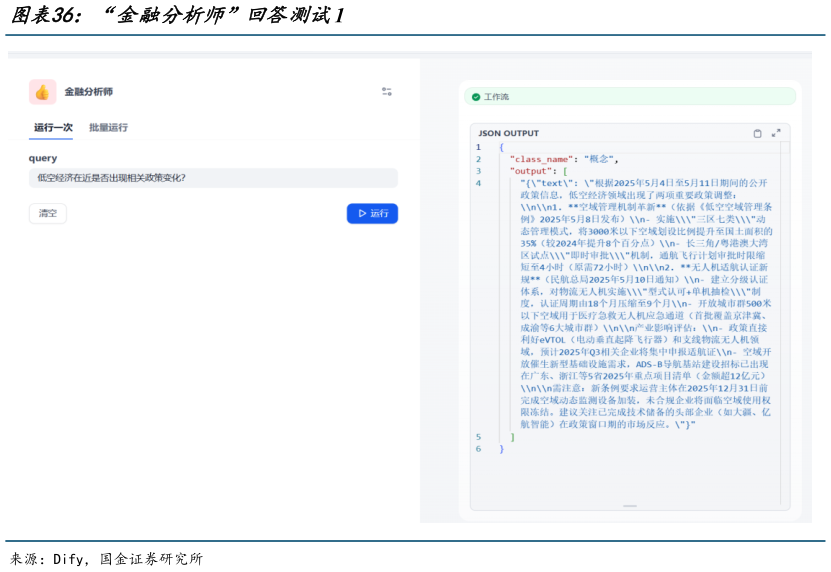Click the 金融分析师 app title
This screenshot has width=831, height=572.
(x=89, y=92)
